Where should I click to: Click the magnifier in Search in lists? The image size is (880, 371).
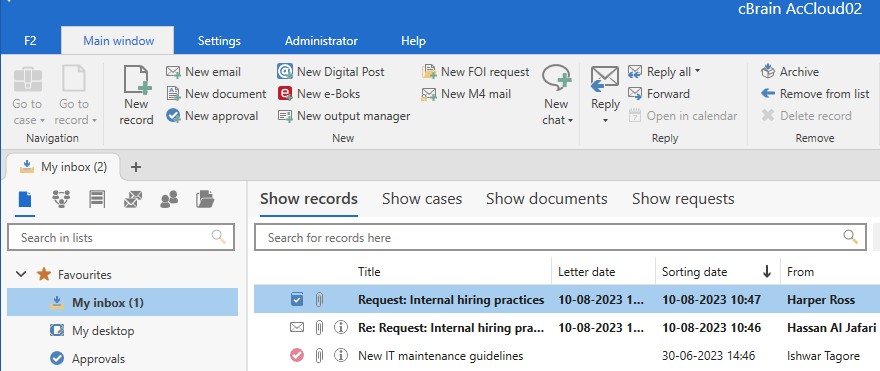pyautogui.click(x=218, y=237)
